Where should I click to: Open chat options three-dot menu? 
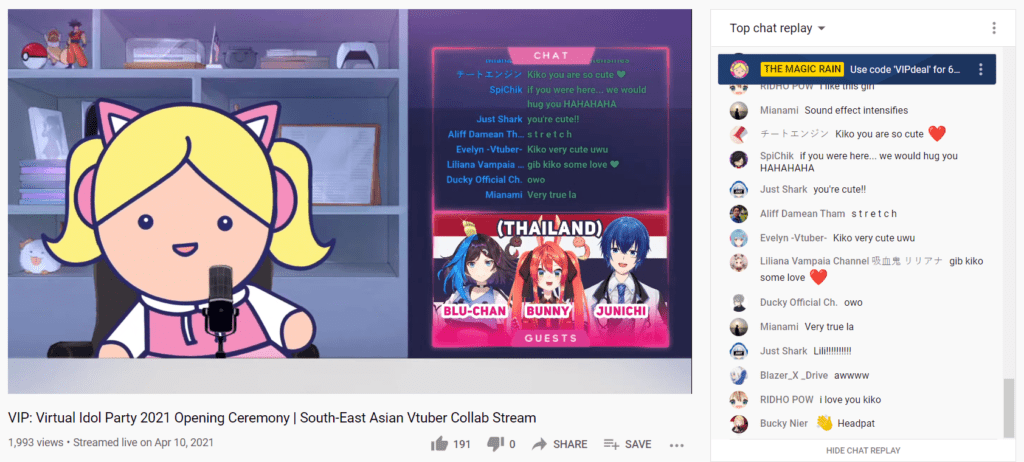[993, 28]
